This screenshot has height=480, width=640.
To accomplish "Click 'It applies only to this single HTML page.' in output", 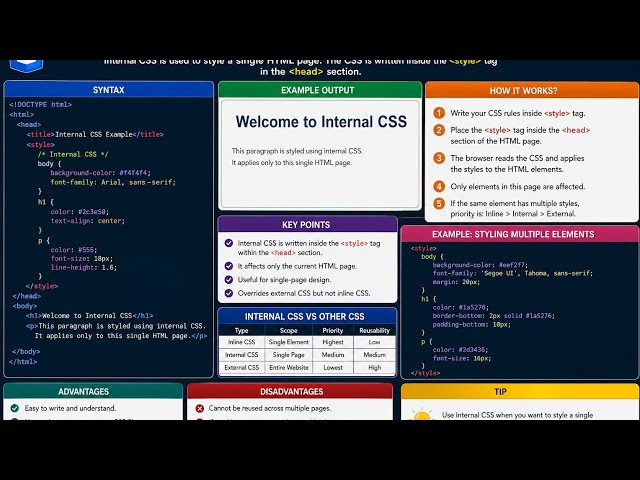I will click(x=292, y=162).
